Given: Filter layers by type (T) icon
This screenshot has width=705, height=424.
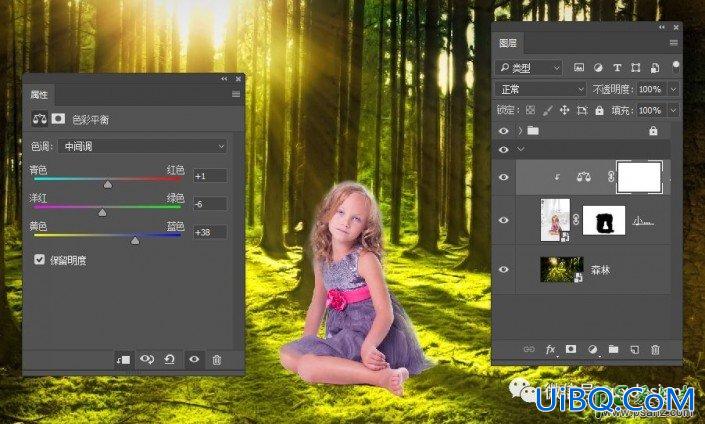Looking at the screenshot, I should (617, 68).
